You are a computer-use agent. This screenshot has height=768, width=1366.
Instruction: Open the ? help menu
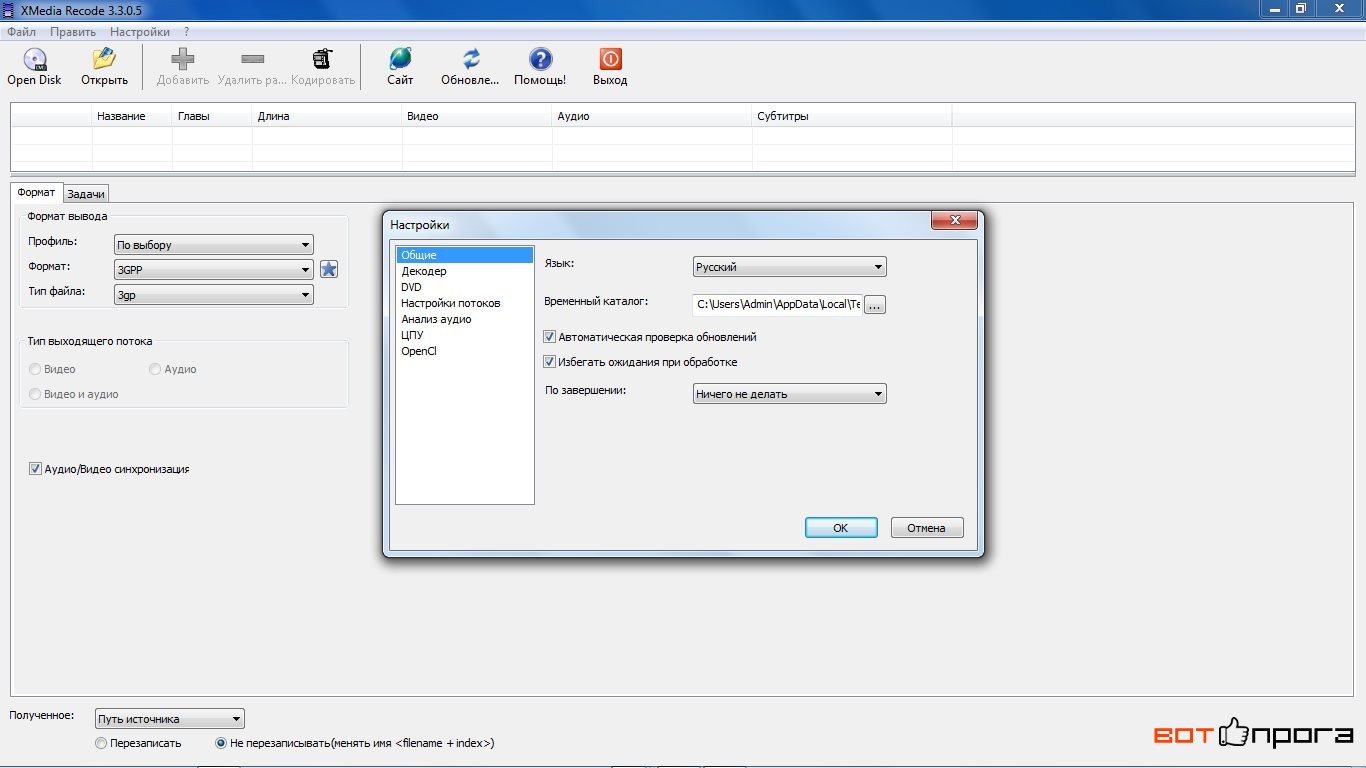click(x=186, y=32)
